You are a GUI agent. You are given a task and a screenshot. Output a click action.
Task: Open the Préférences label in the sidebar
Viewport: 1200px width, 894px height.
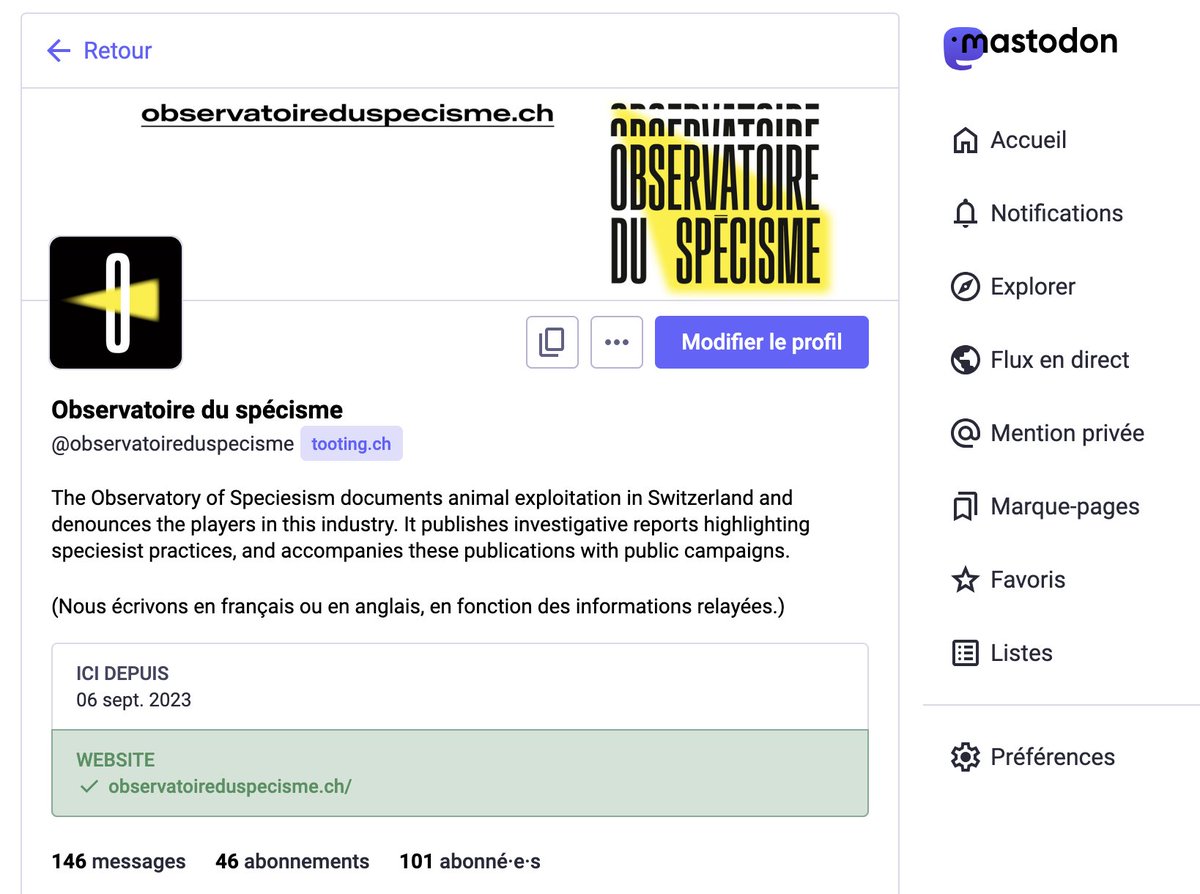point(1052,757)
